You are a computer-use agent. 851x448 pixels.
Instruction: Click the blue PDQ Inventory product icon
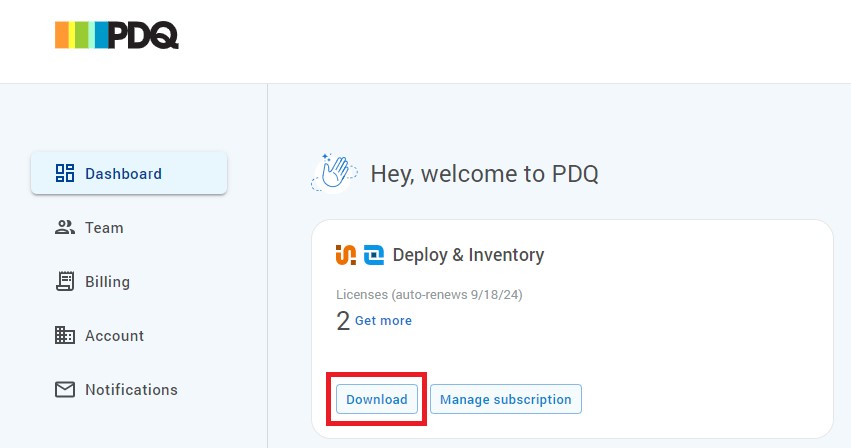click(373, 255)
